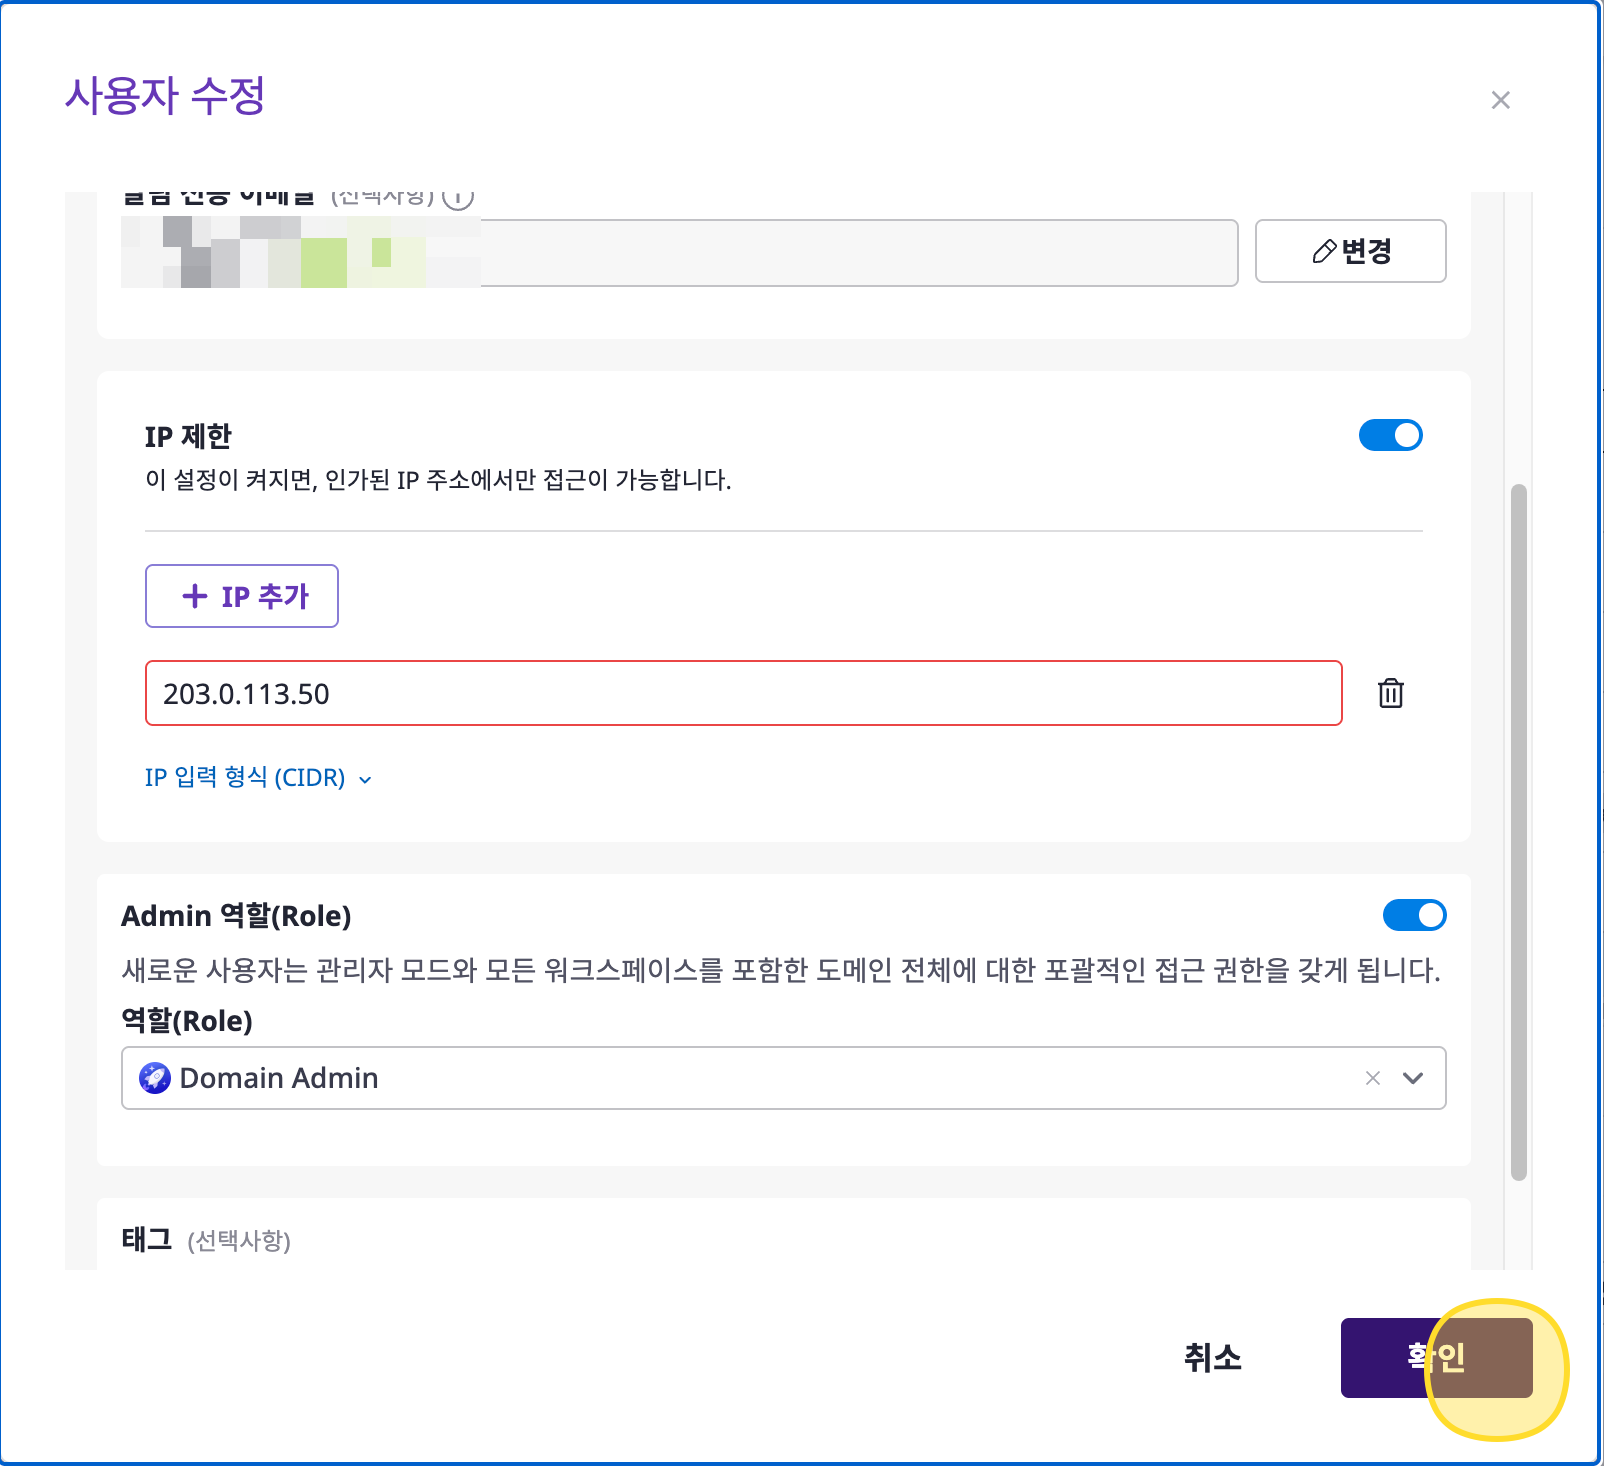
Task: Click 취소 to cancel editing
Action: pyautogui.click(x=1212, y=1357)
